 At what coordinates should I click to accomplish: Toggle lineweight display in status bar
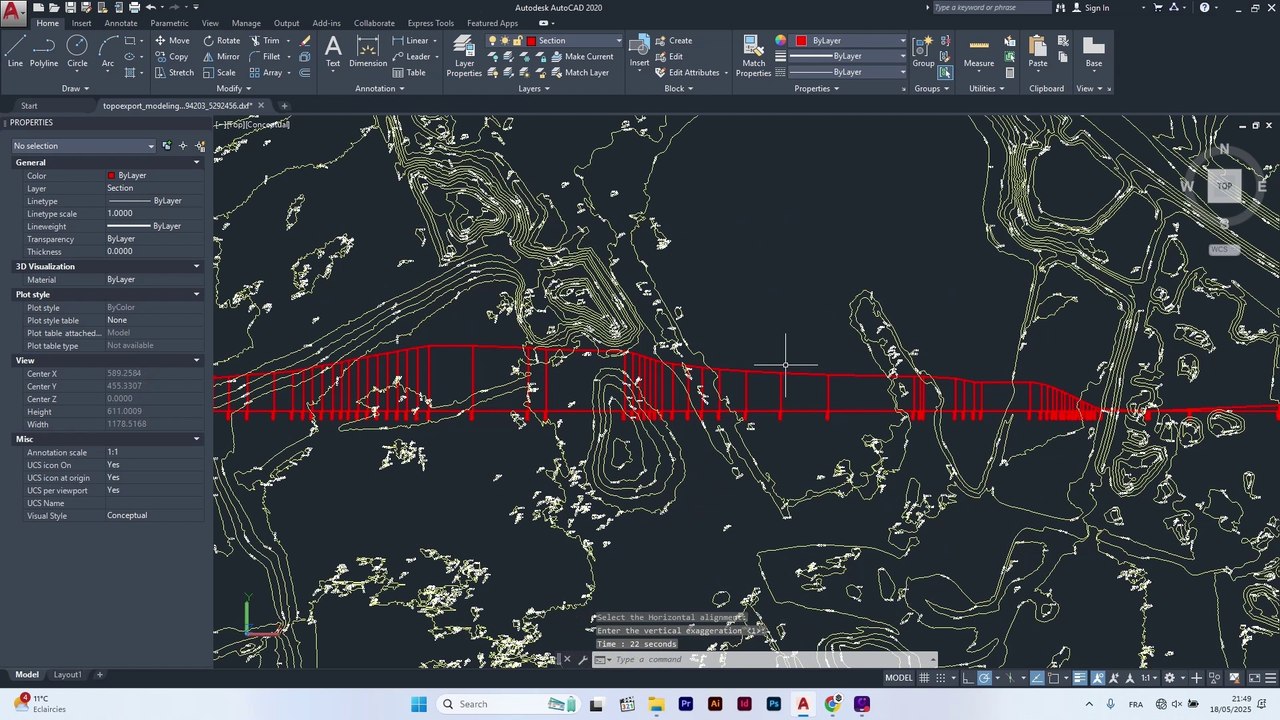coord(1080,678)
